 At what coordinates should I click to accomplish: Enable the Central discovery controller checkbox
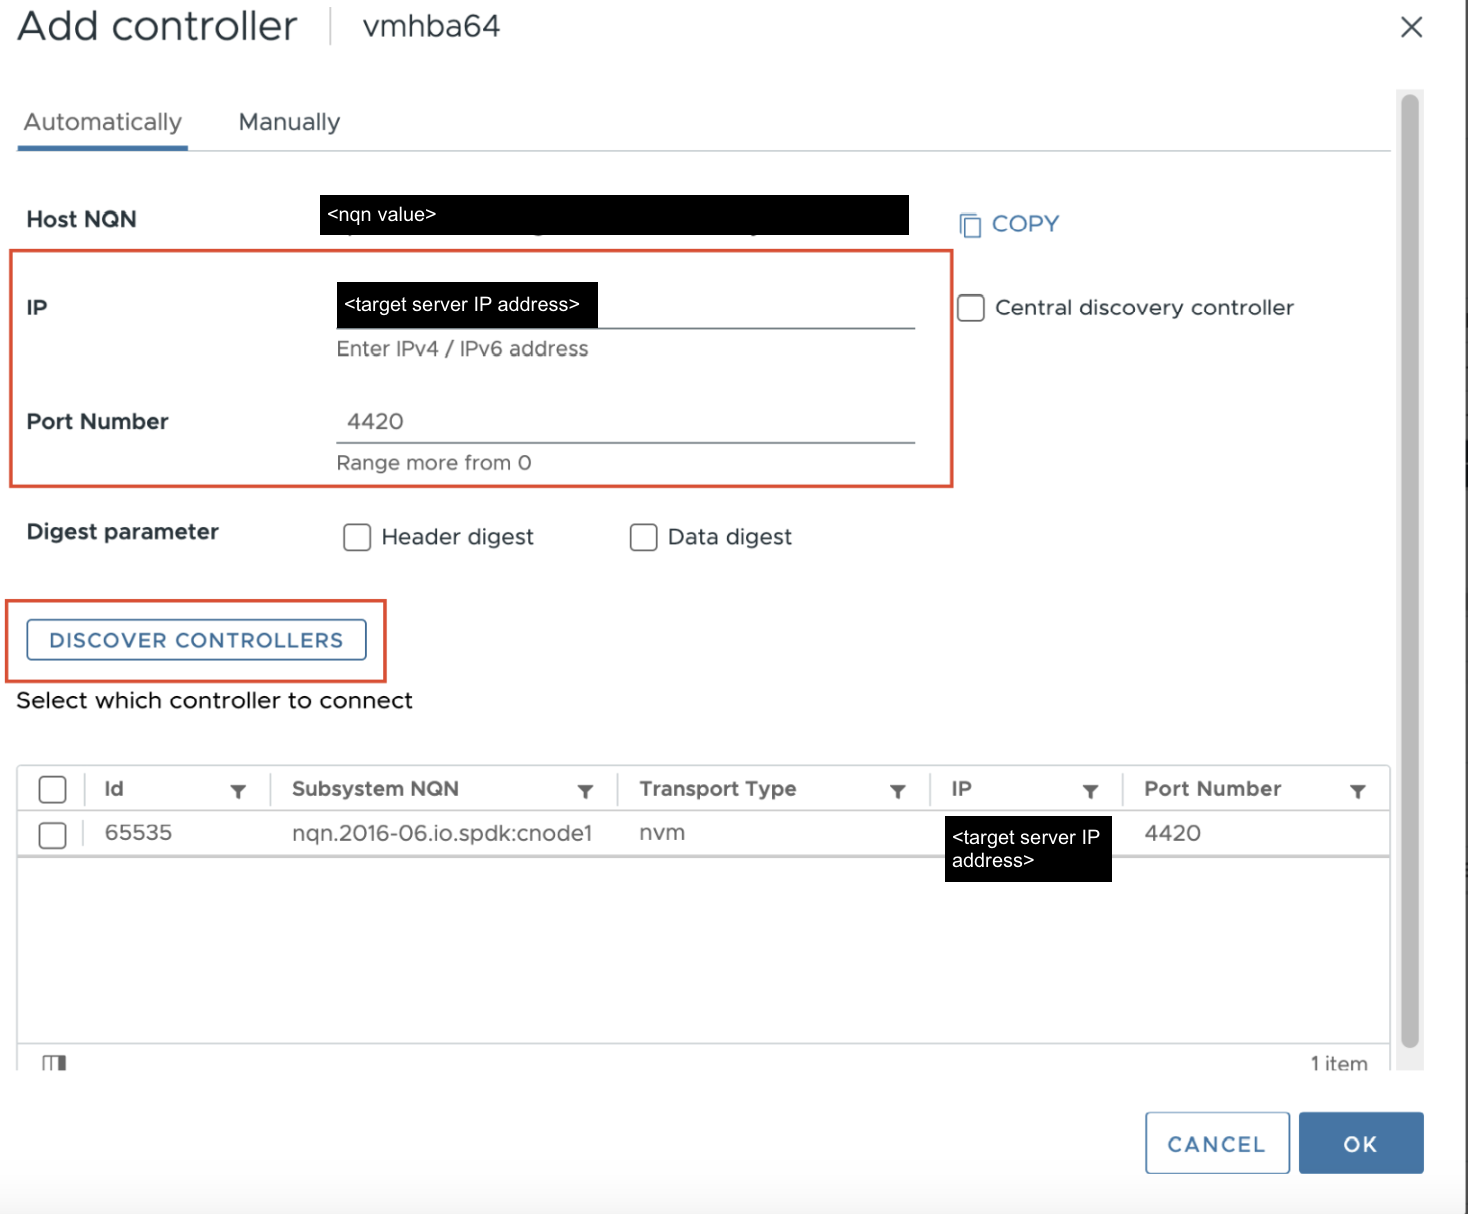[971, 308]
